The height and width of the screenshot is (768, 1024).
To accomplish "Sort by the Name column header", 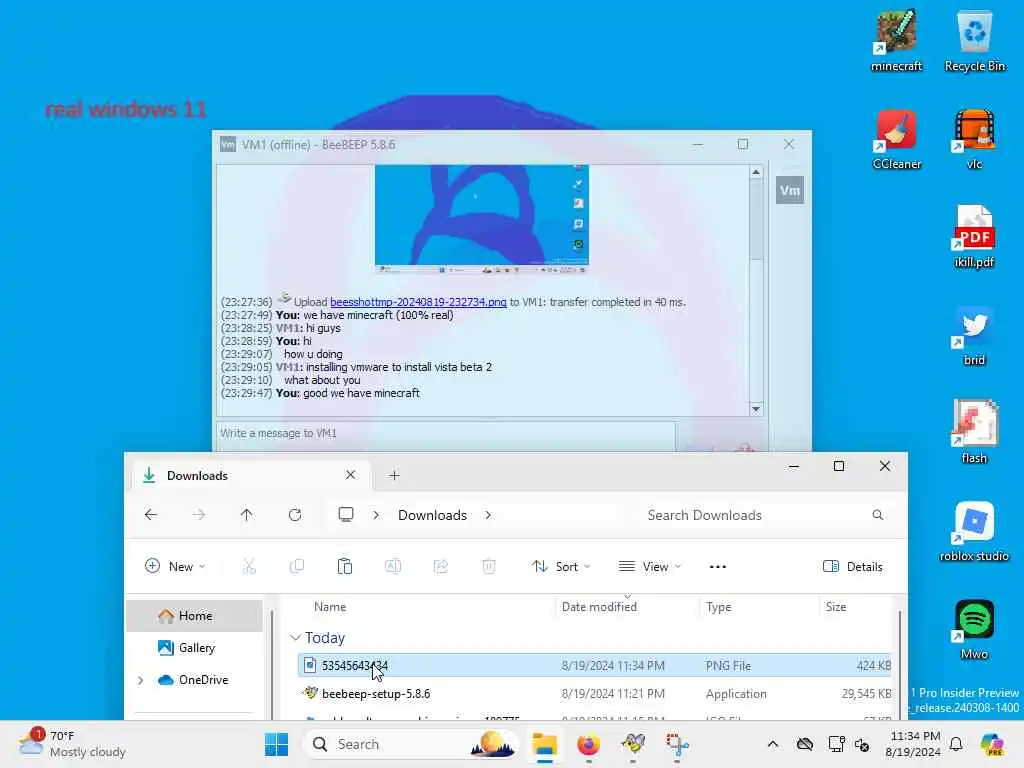I will (330, 607).
